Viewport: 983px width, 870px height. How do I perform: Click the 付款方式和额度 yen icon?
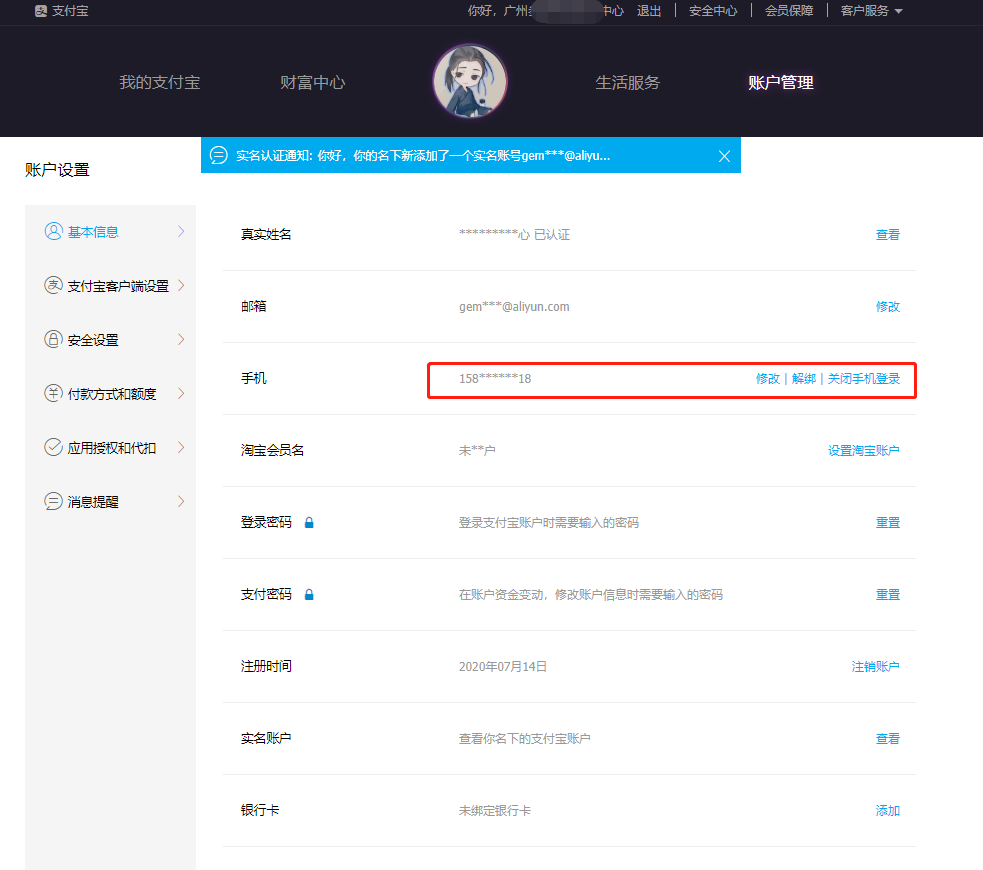point(53,393)
